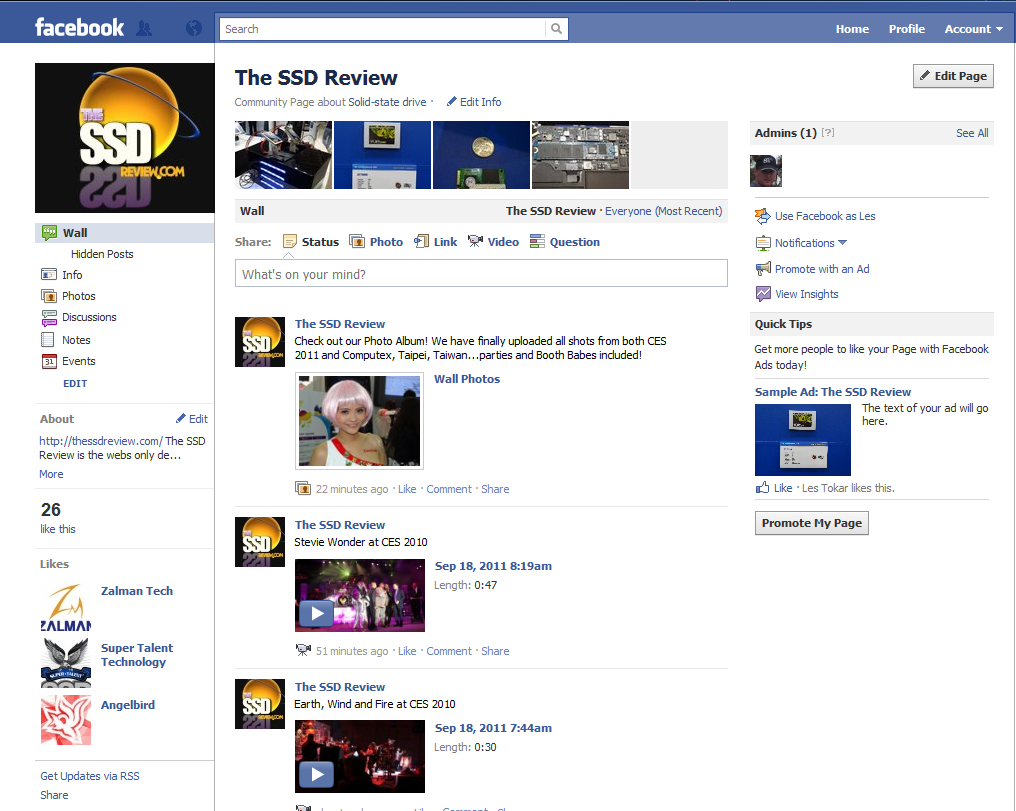Open friend requests icon in top bar
Screen dimensions: 1016x811
(144, 27)
